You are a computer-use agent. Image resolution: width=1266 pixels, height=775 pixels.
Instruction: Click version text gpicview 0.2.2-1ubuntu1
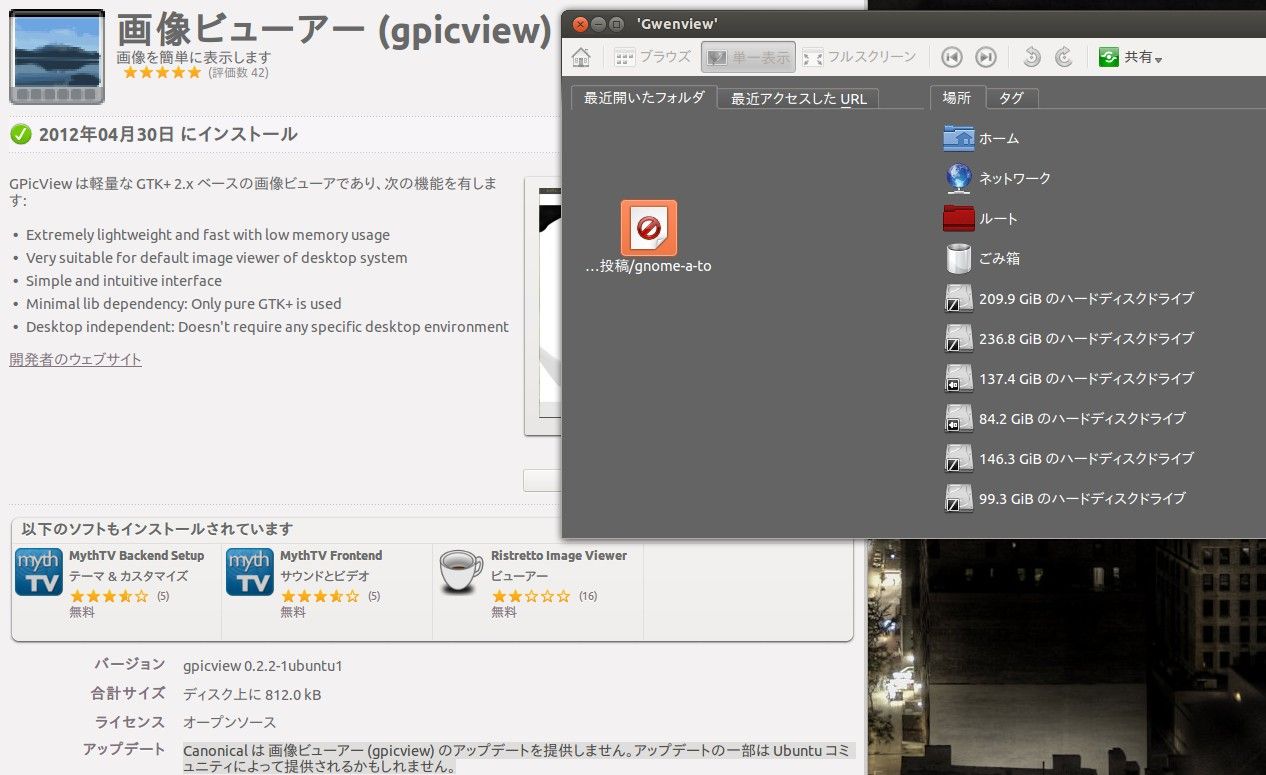click(x=263, y=666)
